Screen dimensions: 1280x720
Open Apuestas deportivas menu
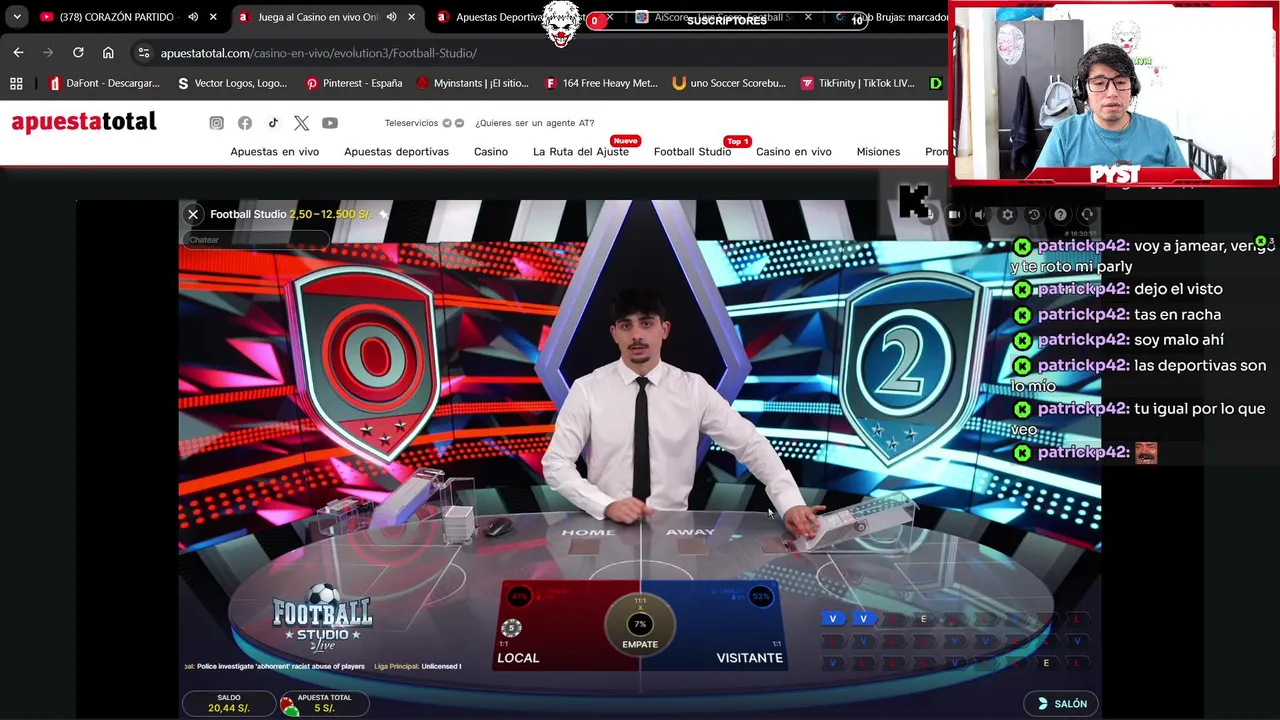point(396,152)
